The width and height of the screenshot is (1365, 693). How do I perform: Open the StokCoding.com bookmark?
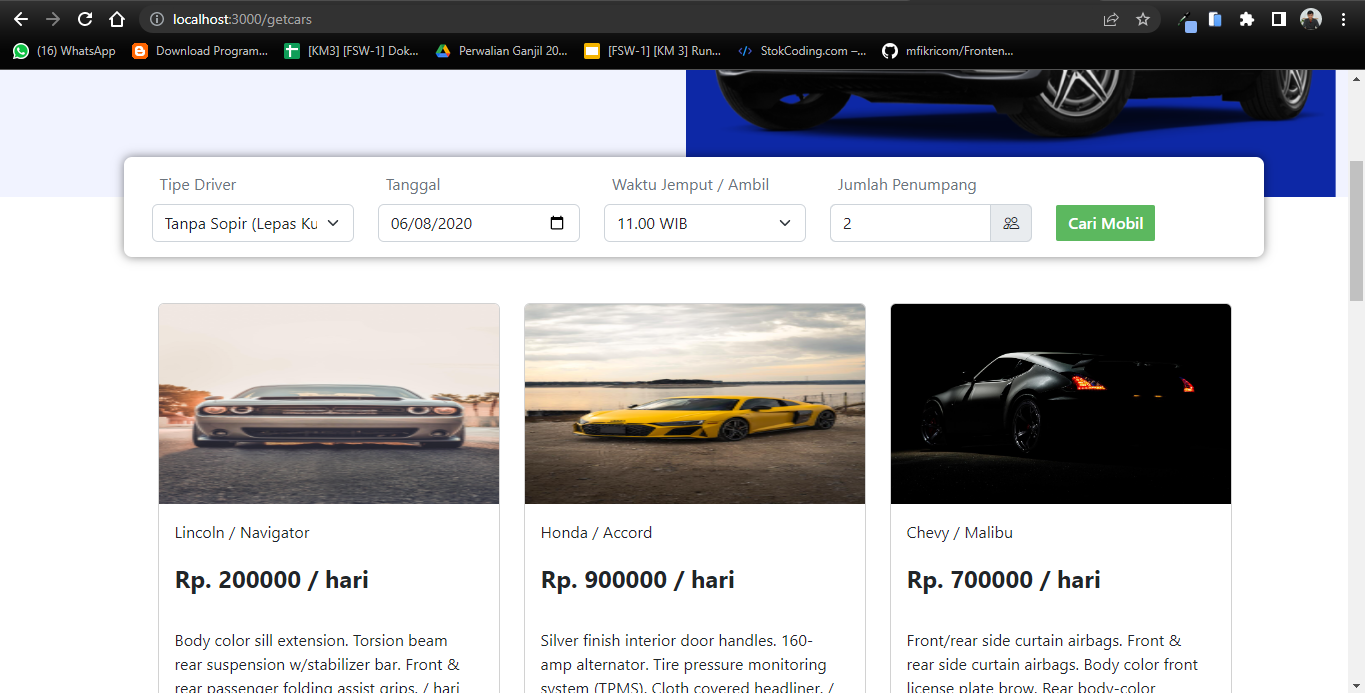[802, 50]
